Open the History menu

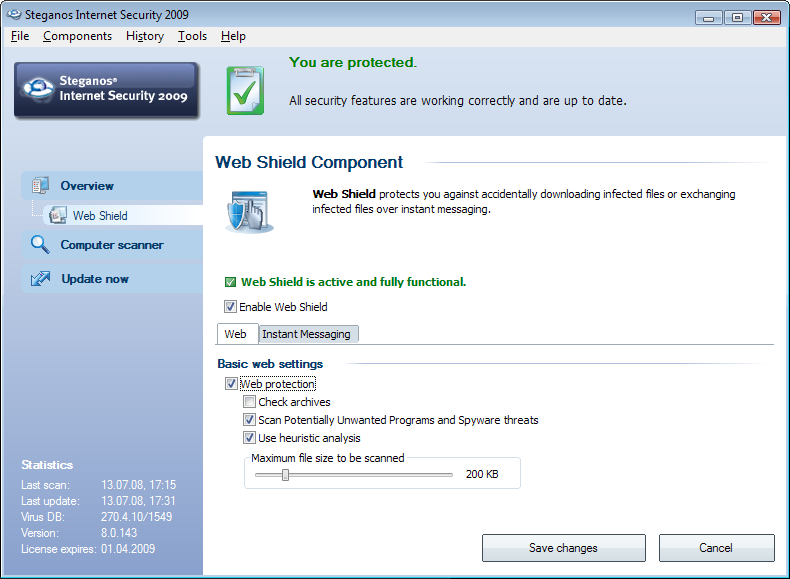tap(145, 36)
